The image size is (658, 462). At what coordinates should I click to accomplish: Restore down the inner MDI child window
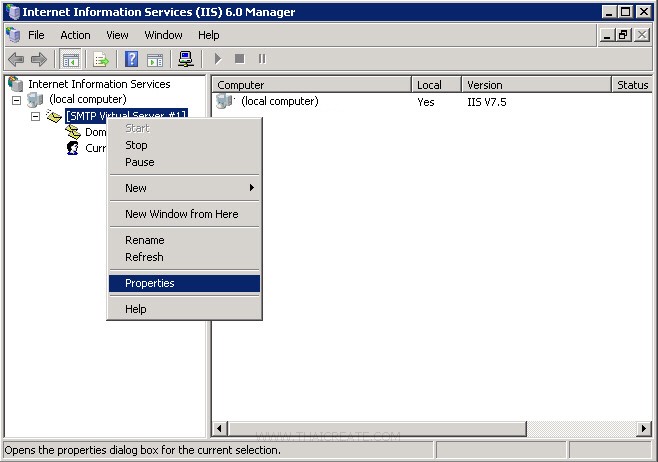coord(623,35)
